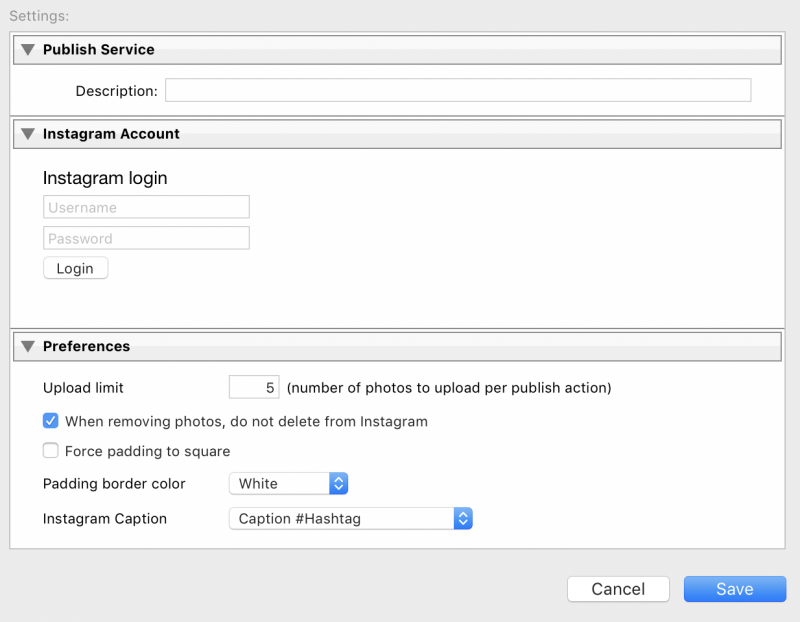
Task: Collapse the Publish Service section triangle
Action: click(28, 49)
